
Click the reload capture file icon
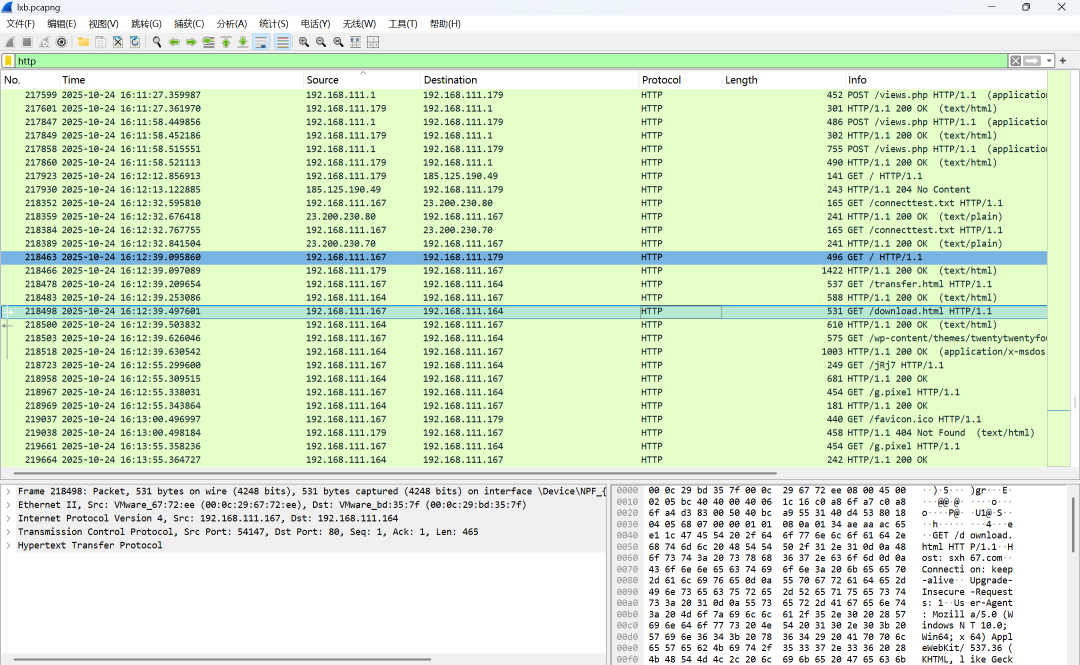(x=135, y=42)
